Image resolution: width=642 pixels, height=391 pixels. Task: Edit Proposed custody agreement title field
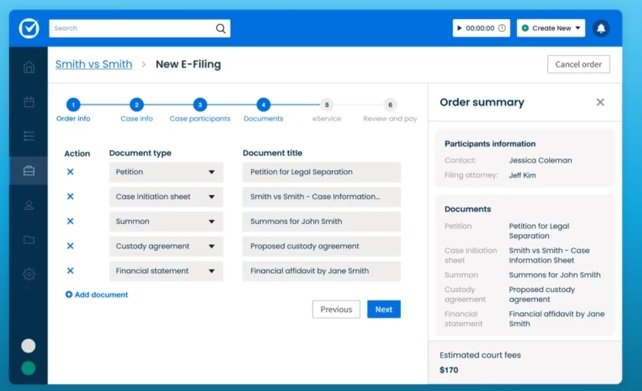coord(321,246)
